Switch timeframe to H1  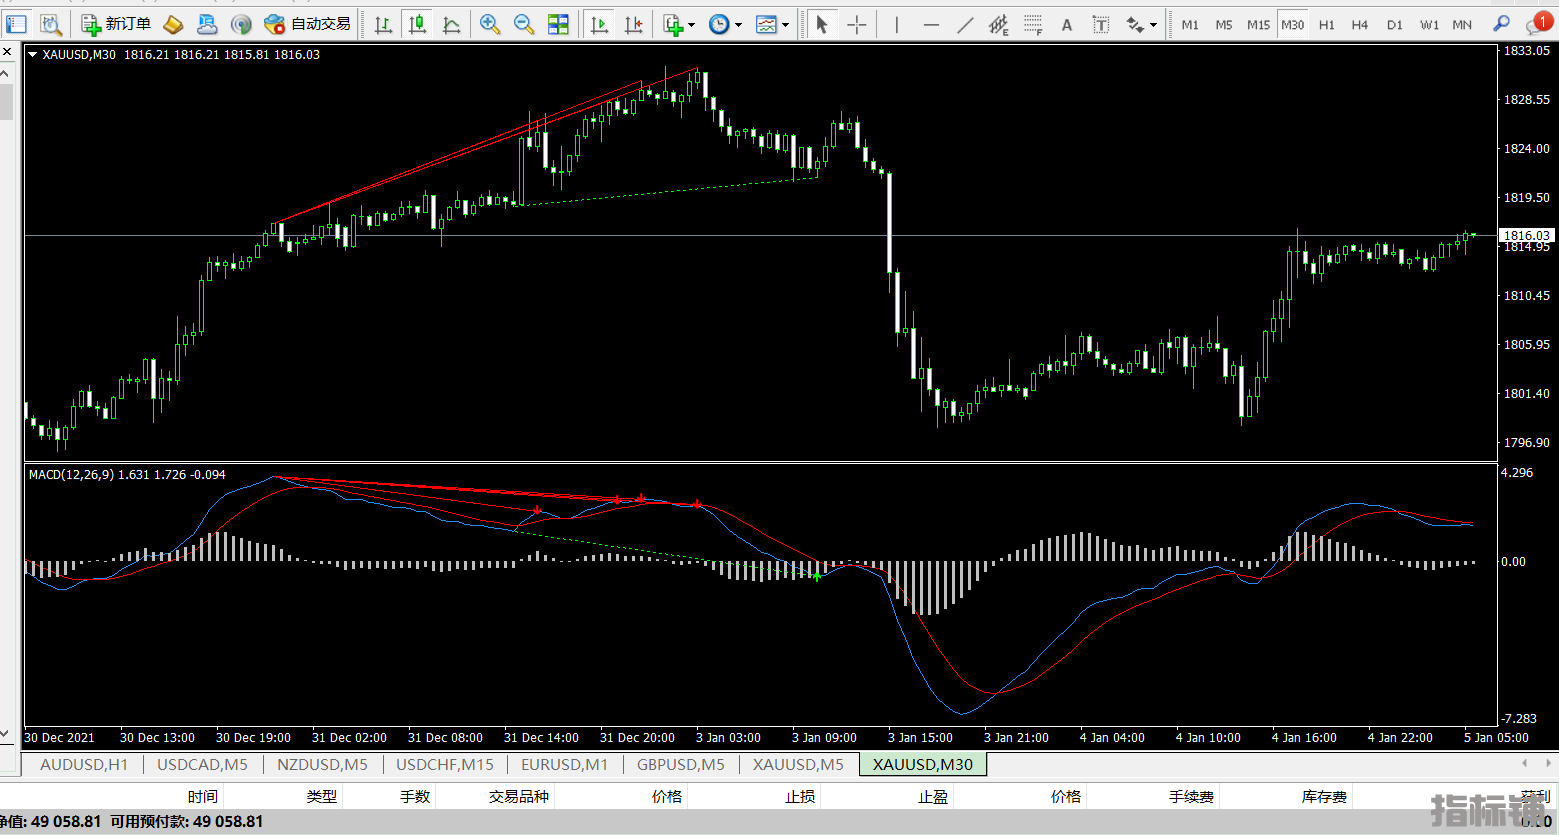pyautogui.click(x=1327, y=24)
